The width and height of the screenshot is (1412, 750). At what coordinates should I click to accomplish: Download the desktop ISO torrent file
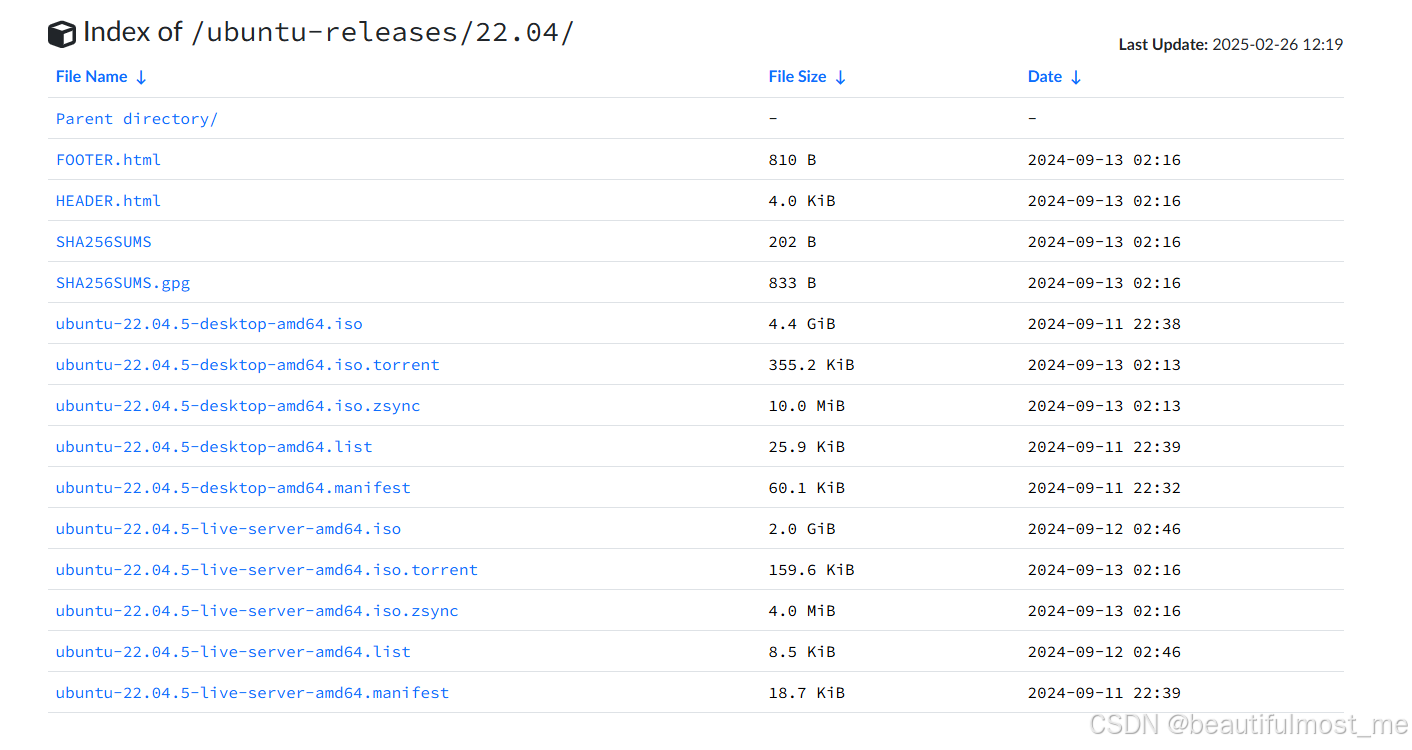point(247,364)
